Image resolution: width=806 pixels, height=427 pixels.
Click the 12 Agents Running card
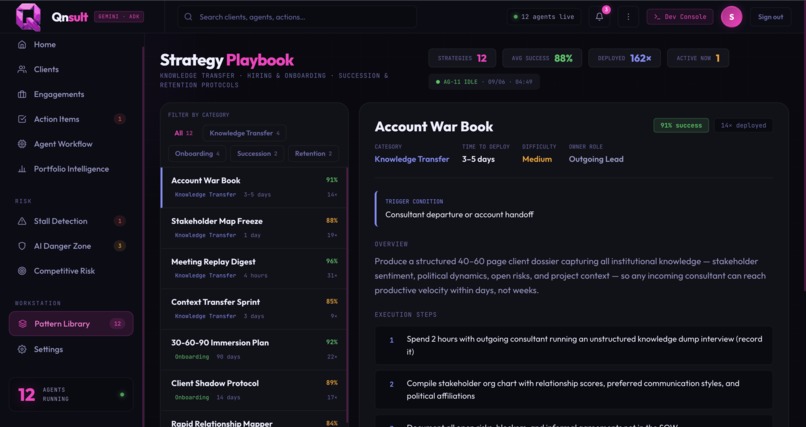pos(71,395)
